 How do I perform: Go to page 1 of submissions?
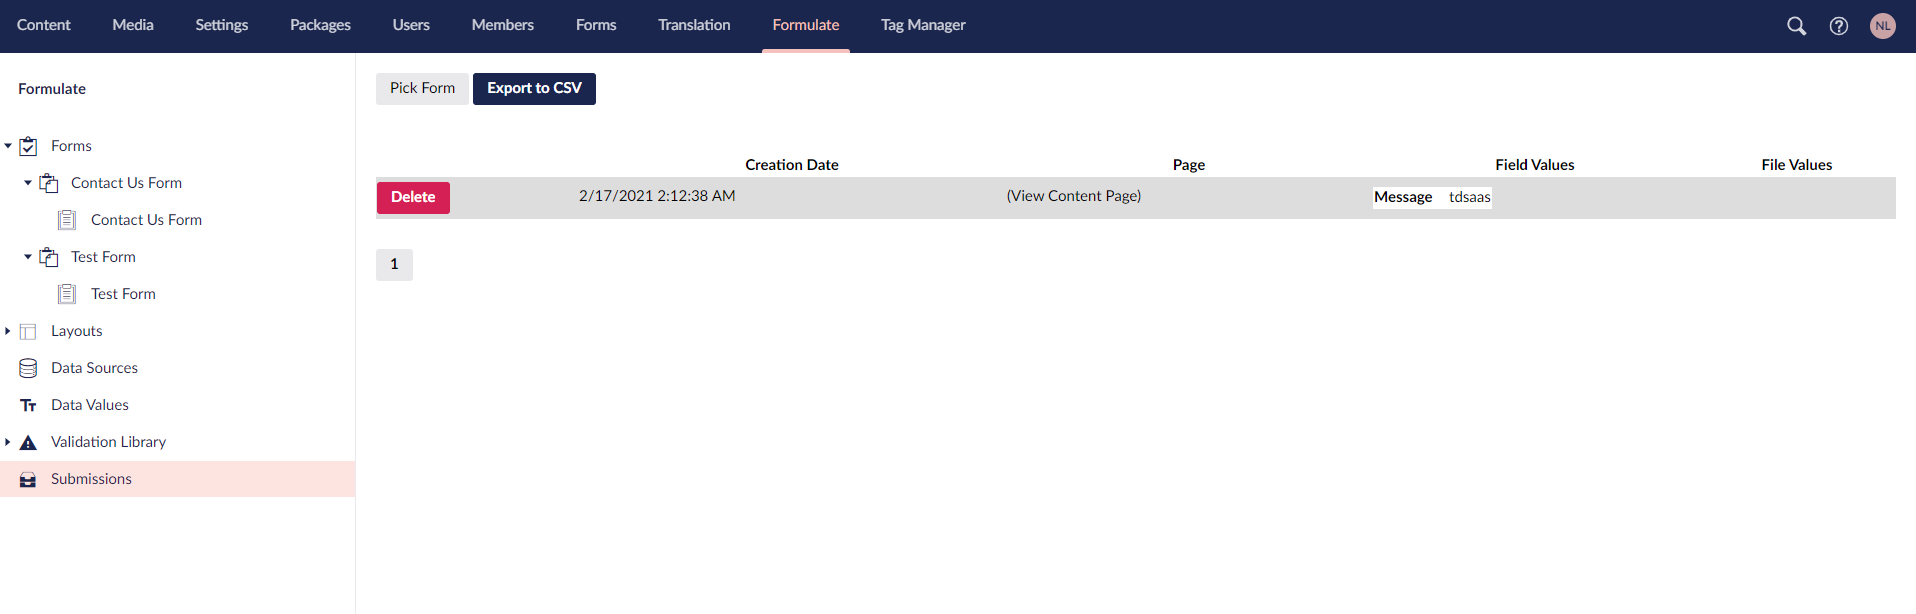(x=394, y=264)
